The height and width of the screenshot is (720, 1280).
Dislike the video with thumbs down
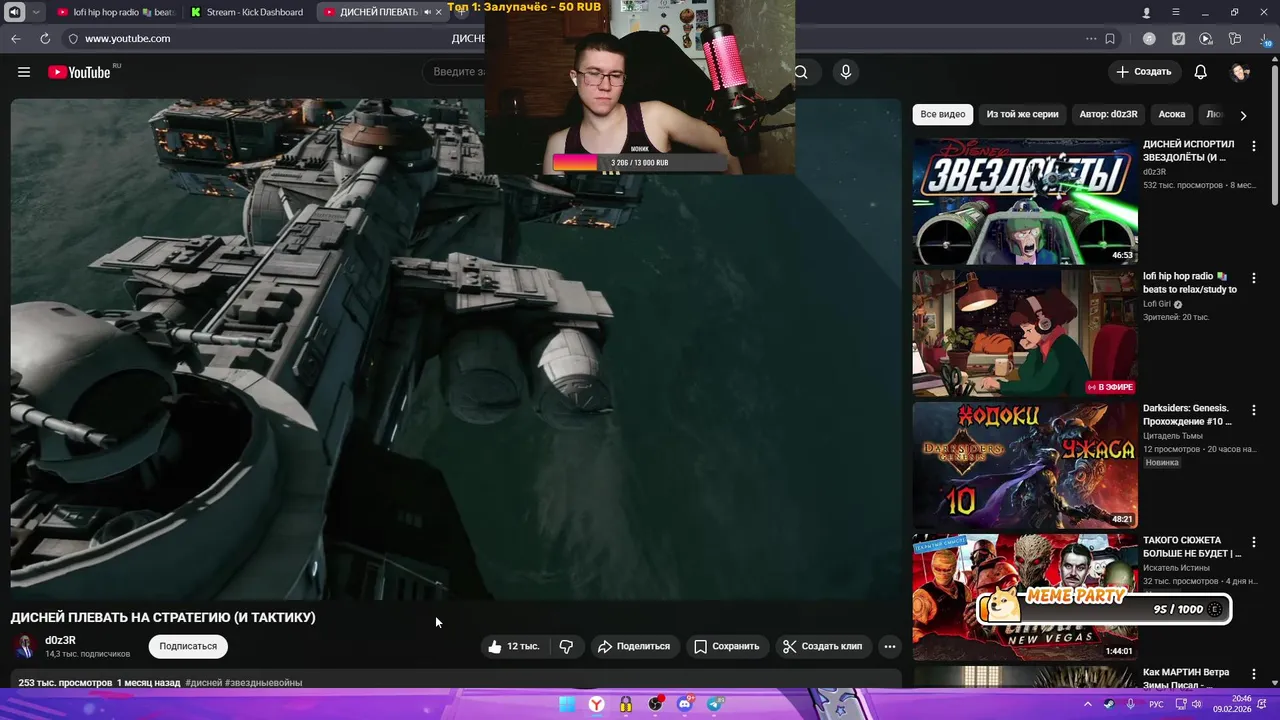coord(566,646)
